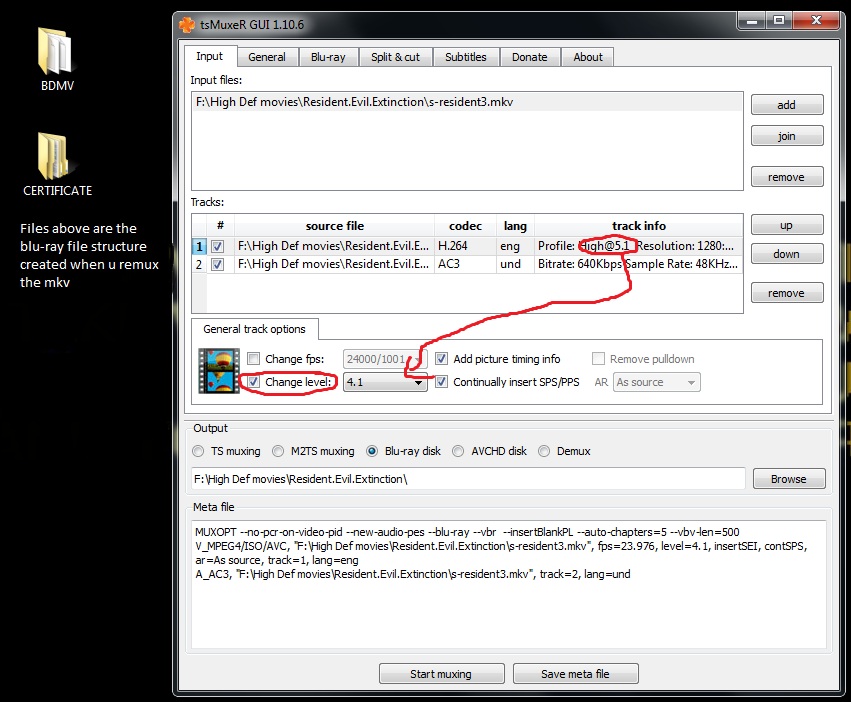Select TS muxing output option

199,451
